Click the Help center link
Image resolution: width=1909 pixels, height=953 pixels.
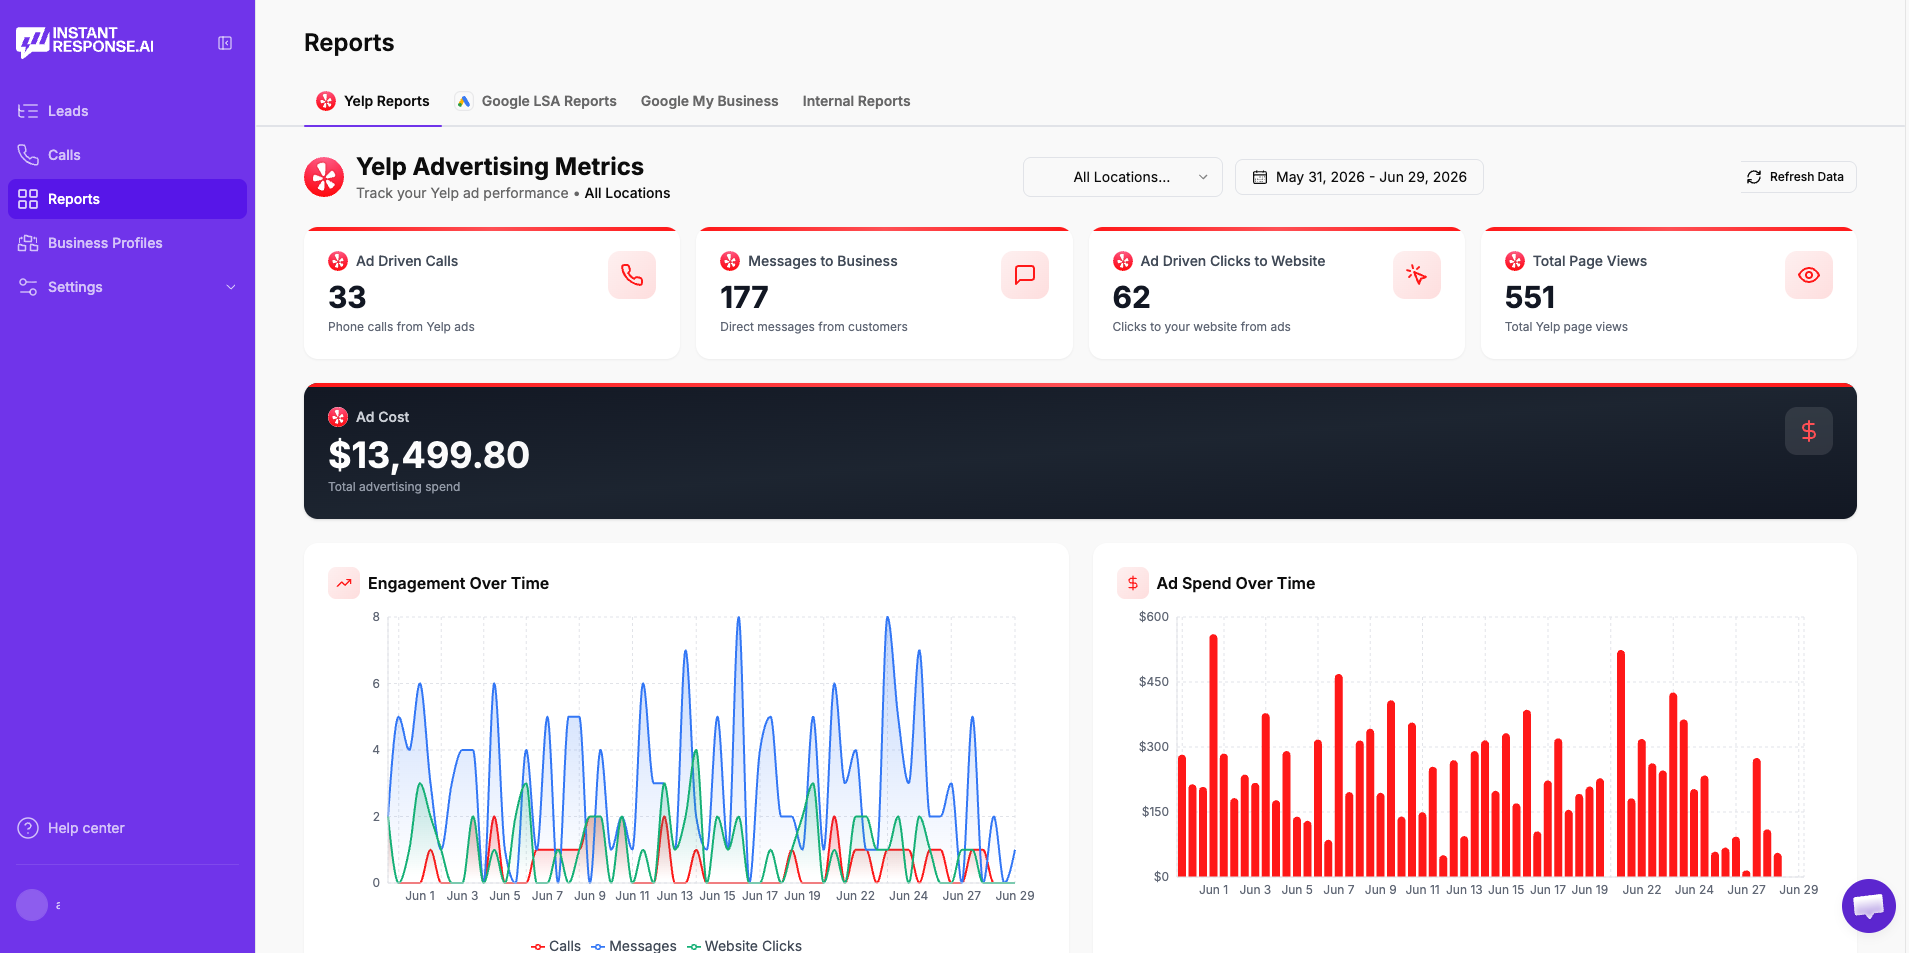[x=86, y=828]
